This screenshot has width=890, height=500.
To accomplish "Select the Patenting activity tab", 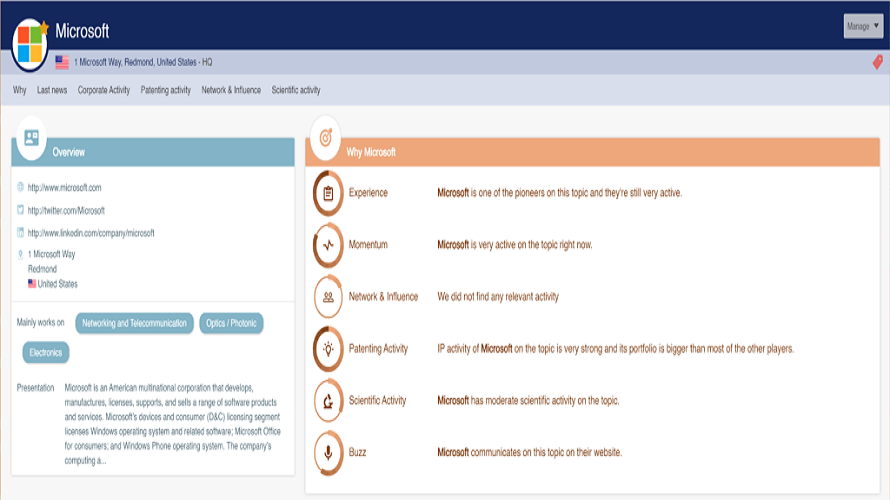I will (x=166, y=90).
